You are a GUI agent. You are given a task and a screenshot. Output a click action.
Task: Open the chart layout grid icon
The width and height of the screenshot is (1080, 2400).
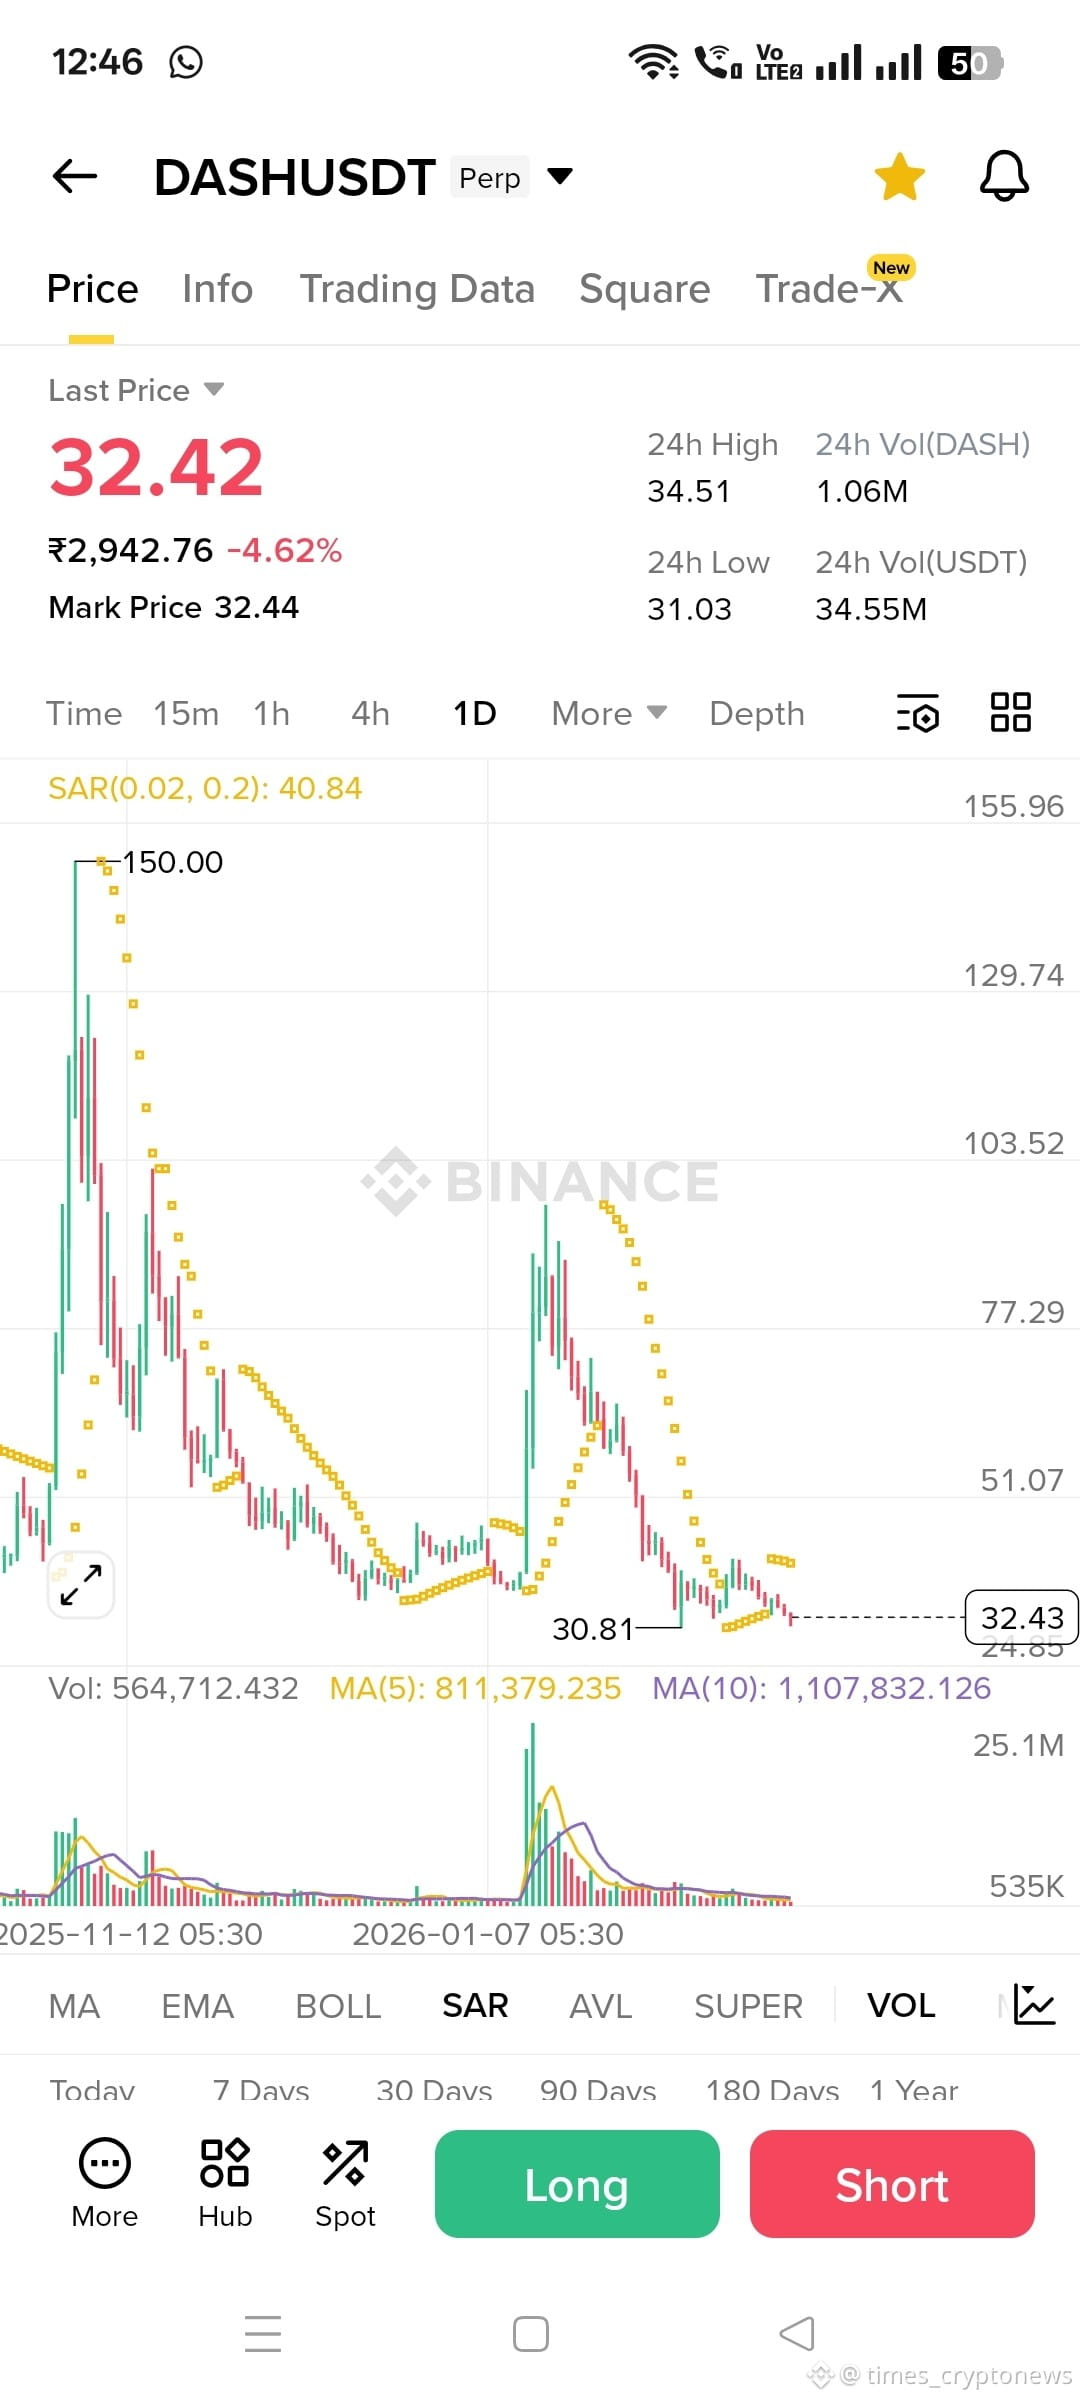[x=1010, y=713]
